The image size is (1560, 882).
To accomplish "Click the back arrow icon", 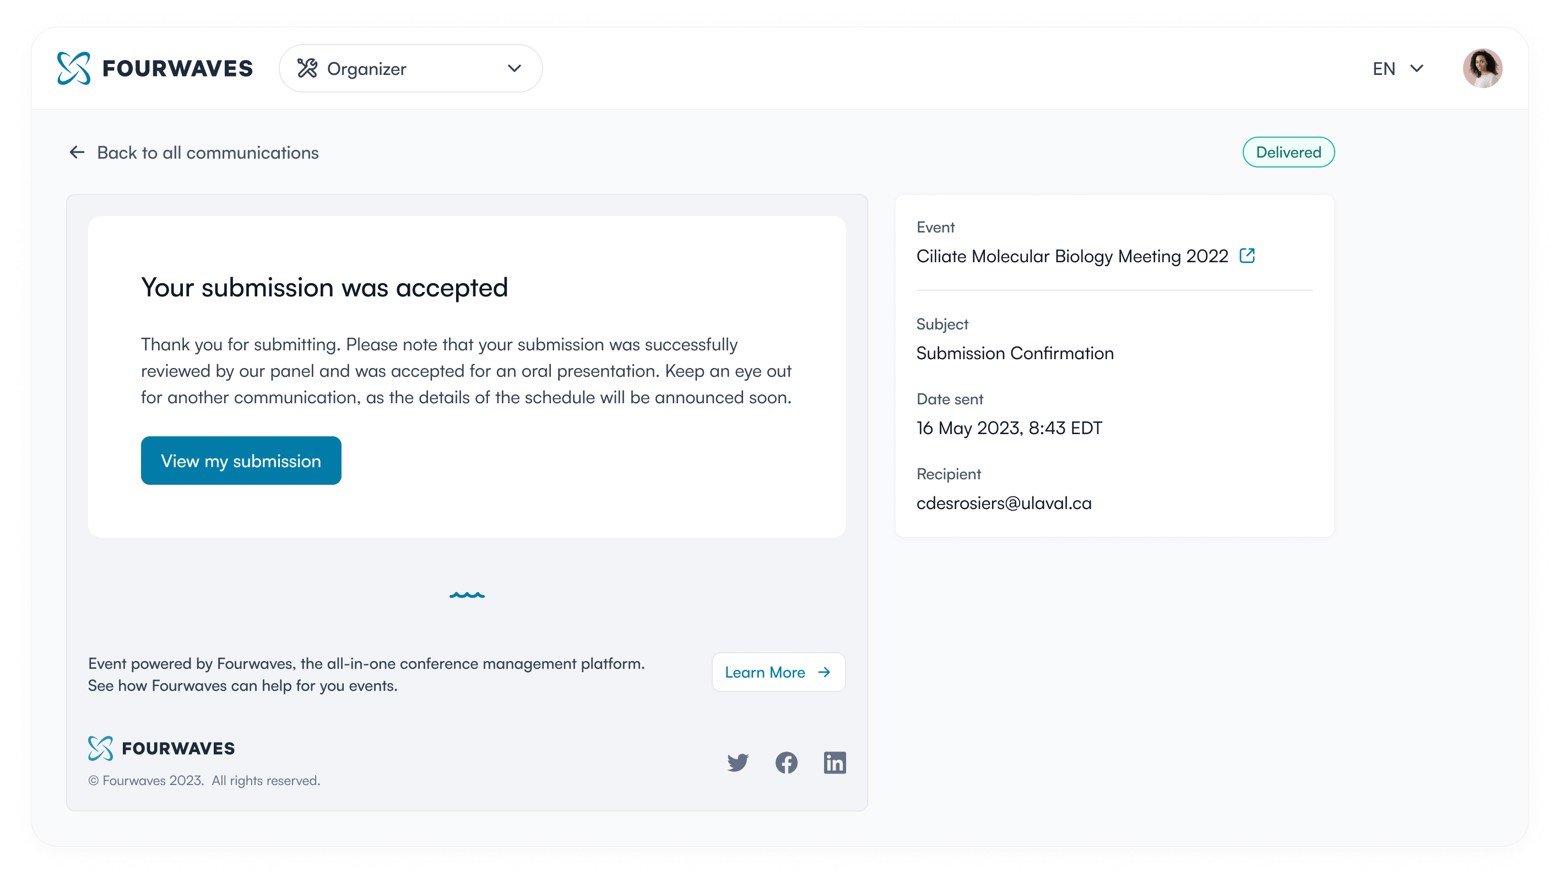I will click(77, 152).
